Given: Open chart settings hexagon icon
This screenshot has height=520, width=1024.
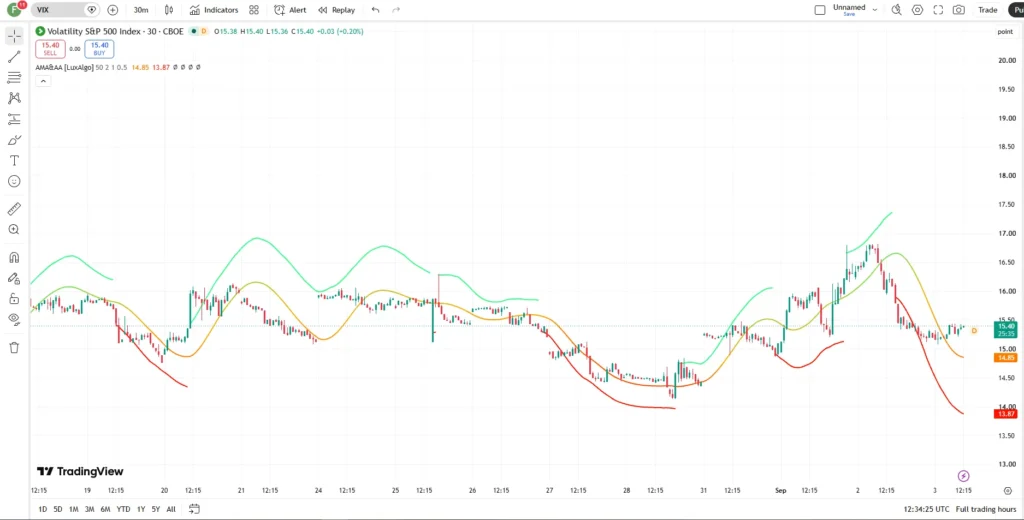Looking at the screenshot, I should (918, 10).
